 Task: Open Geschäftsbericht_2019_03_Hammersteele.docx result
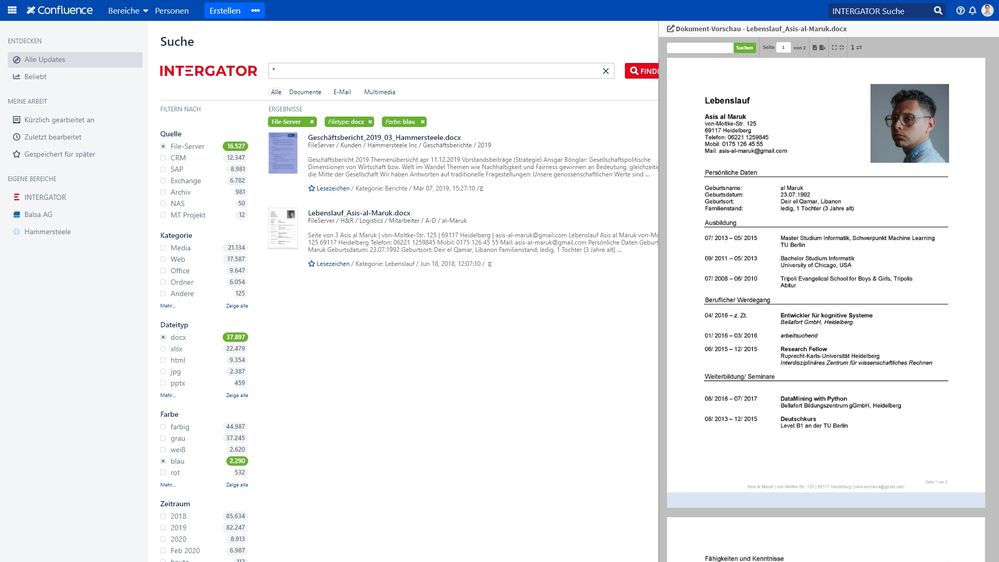coord(384,137)
